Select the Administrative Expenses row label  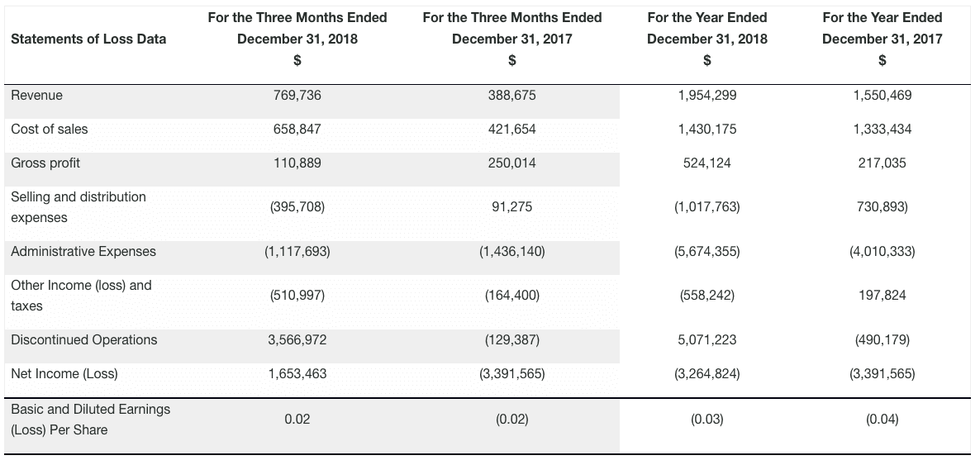click(x=83, y=252)
